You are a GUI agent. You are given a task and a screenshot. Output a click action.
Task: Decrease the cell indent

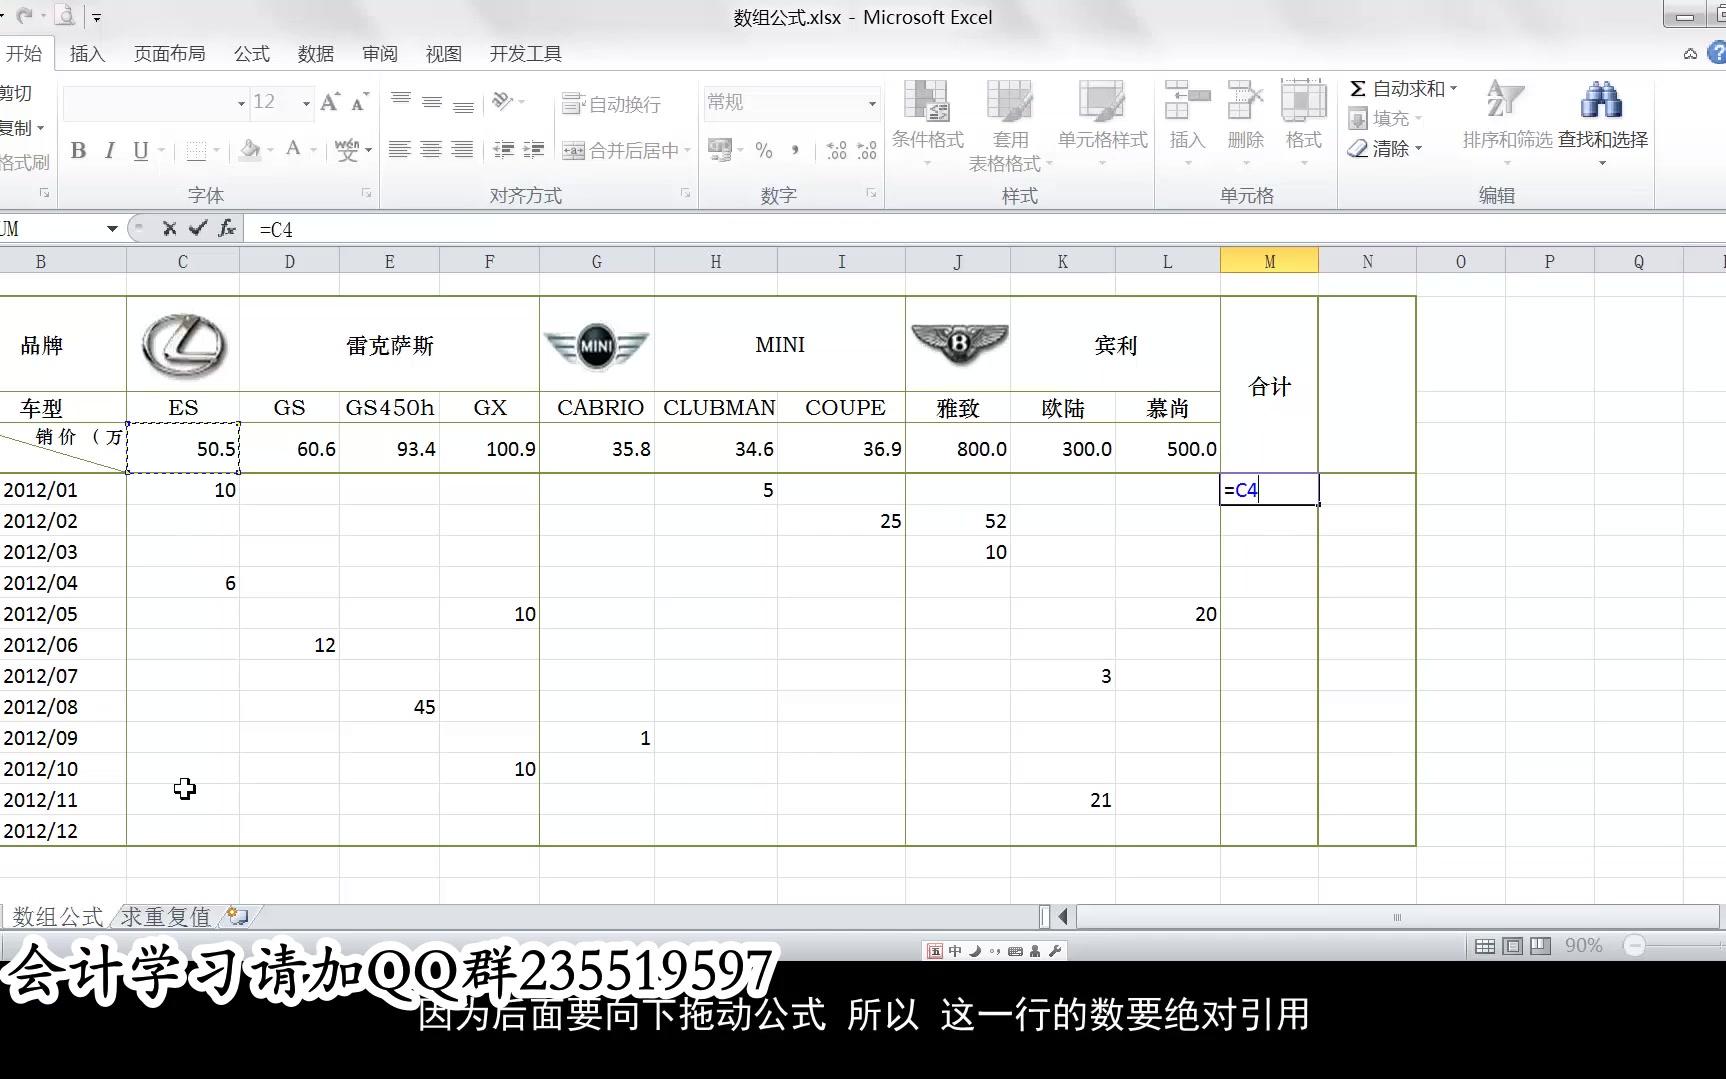click(x=504, y=150)
